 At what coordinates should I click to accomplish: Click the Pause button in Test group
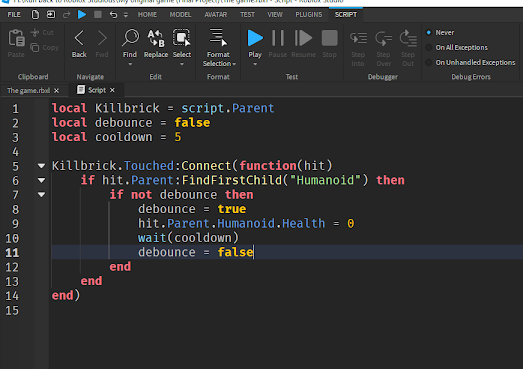click(278, 43)
